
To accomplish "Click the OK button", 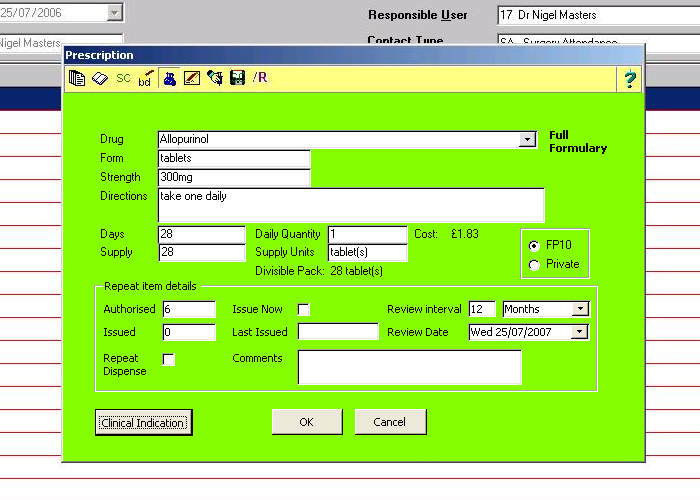I will (307, 422).
